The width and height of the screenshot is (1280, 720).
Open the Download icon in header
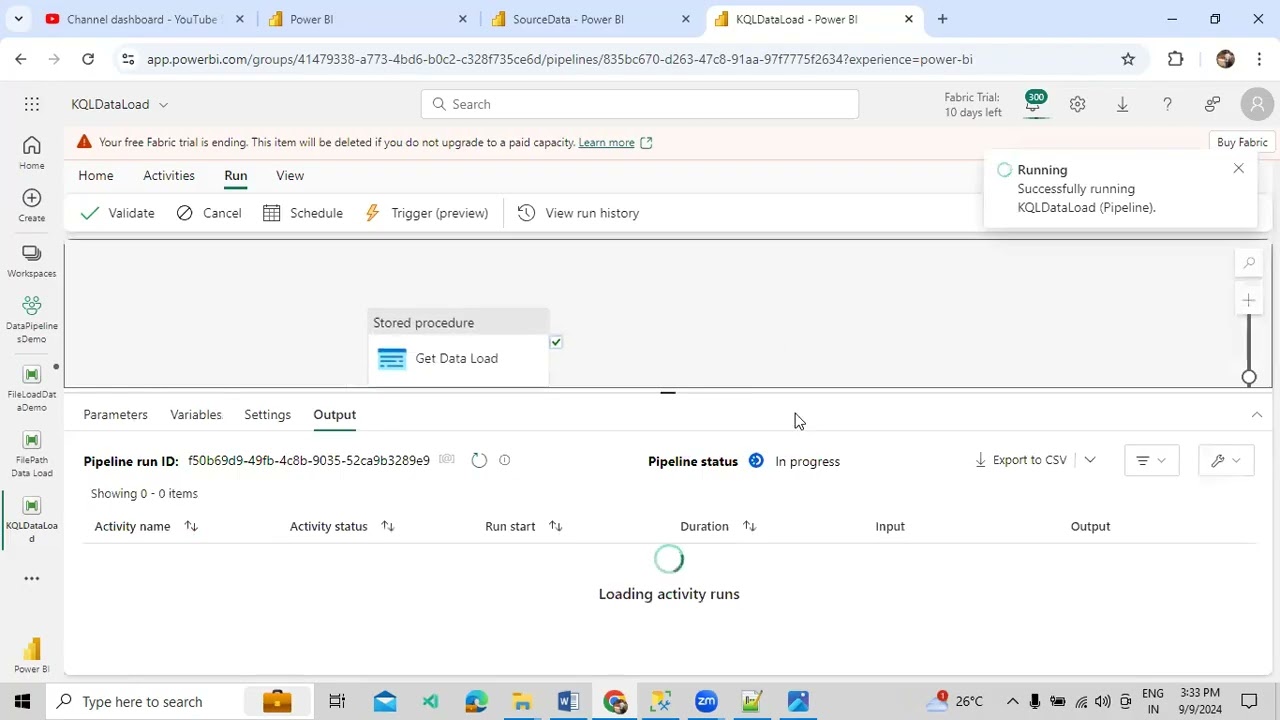tap(1122, 104)
